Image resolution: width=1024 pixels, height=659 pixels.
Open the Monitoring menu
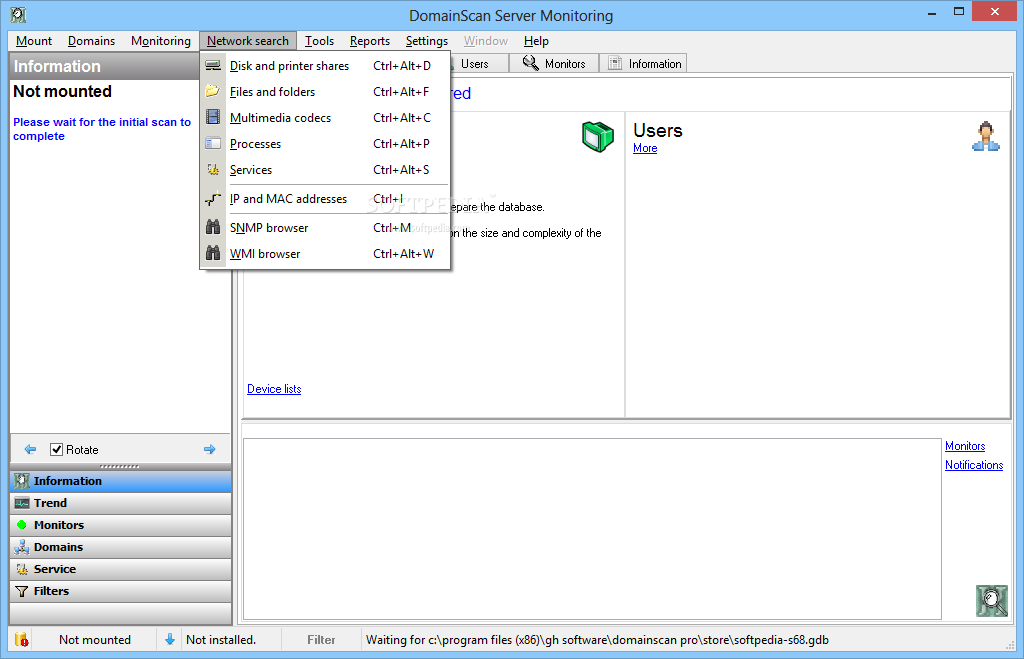(x=161, y=40)
